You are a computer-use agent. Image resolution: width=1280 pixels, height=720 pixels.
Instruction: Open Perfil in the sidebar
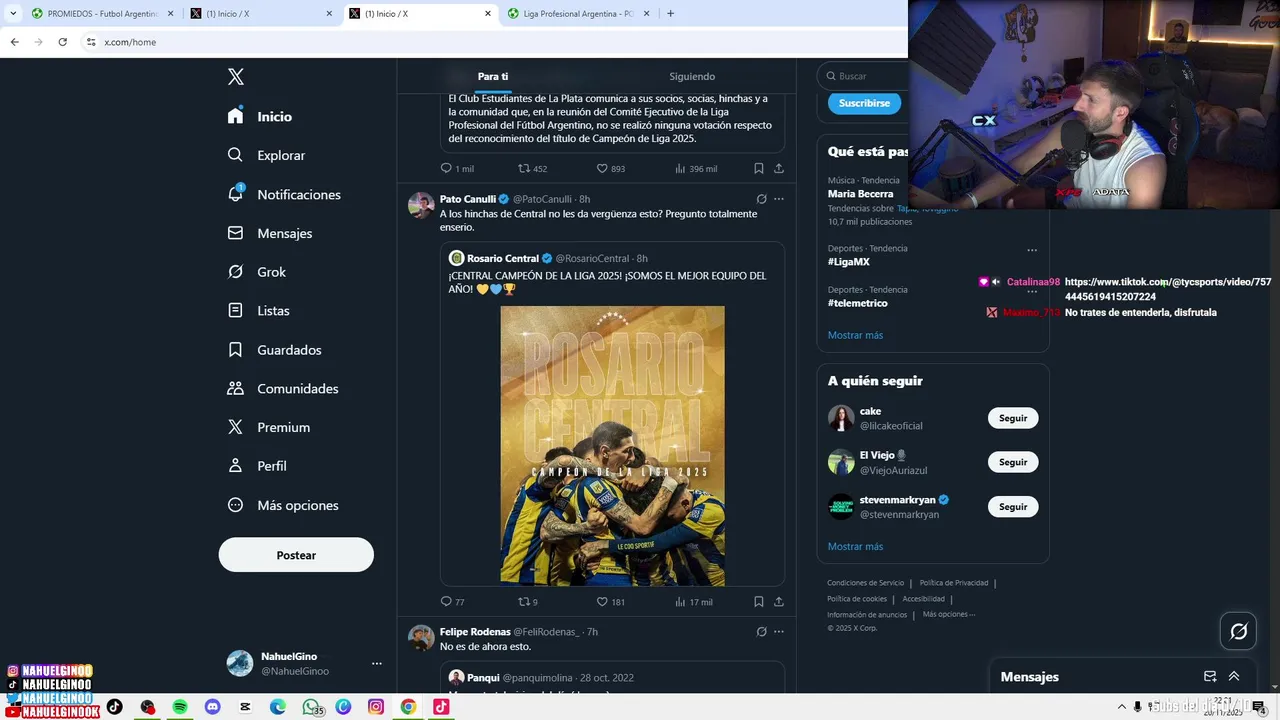(x=257, y=466)
